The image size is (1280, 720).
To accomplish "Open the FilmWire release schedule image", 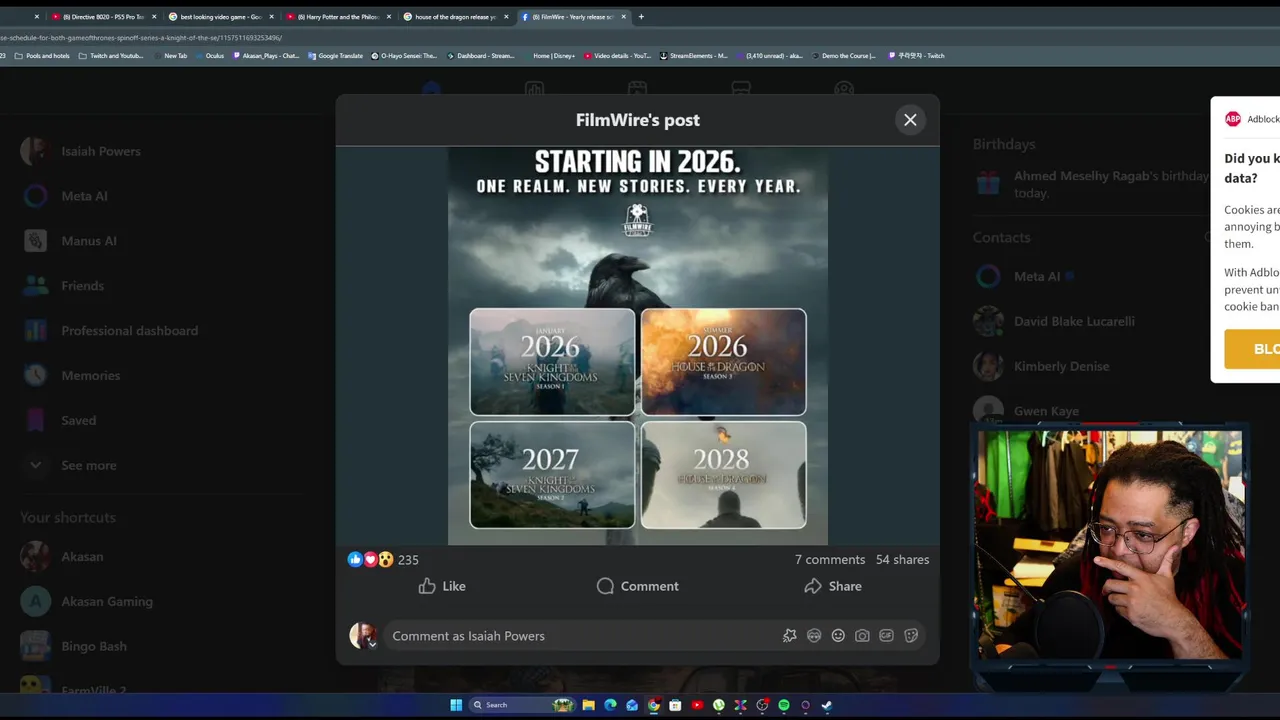I will click(638, 346).
